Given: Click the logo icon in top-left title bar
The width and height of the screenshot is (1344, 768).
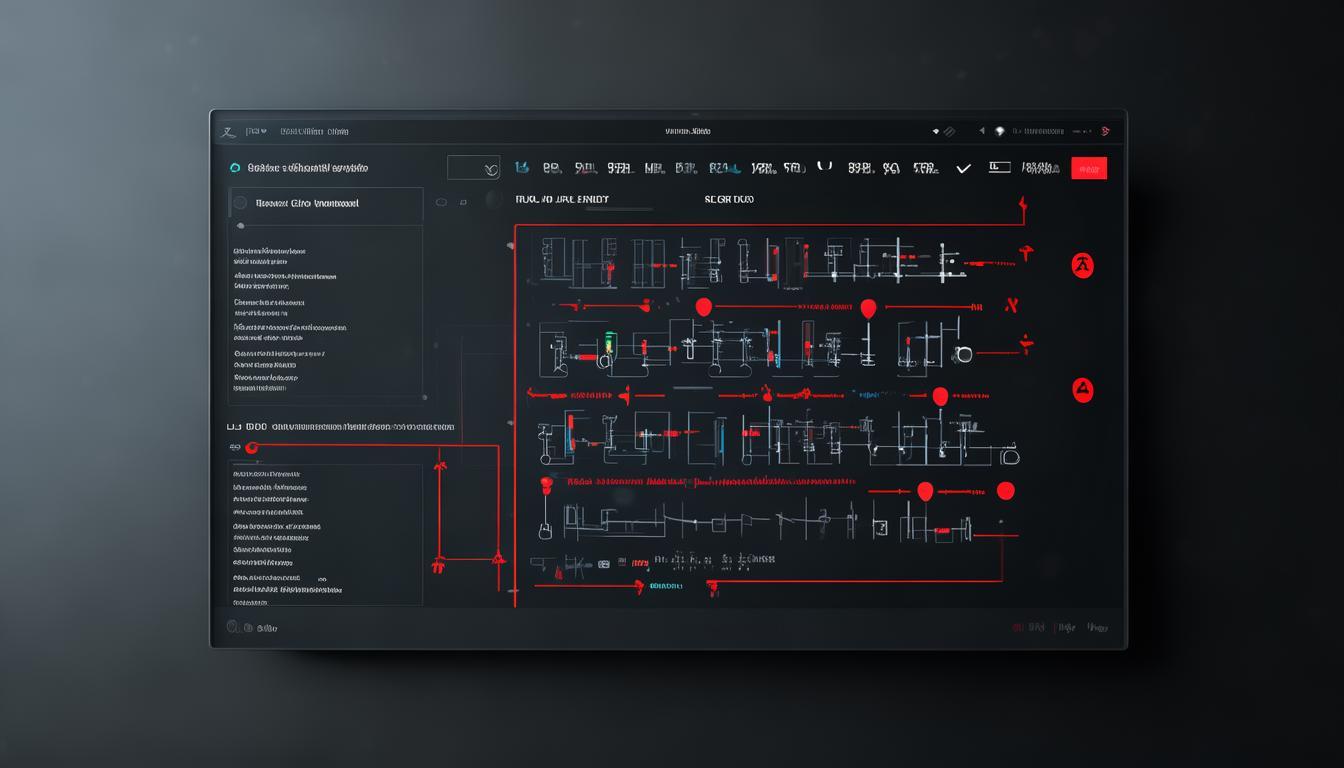Looking at the screenshot, I should [x=227, y=131].
